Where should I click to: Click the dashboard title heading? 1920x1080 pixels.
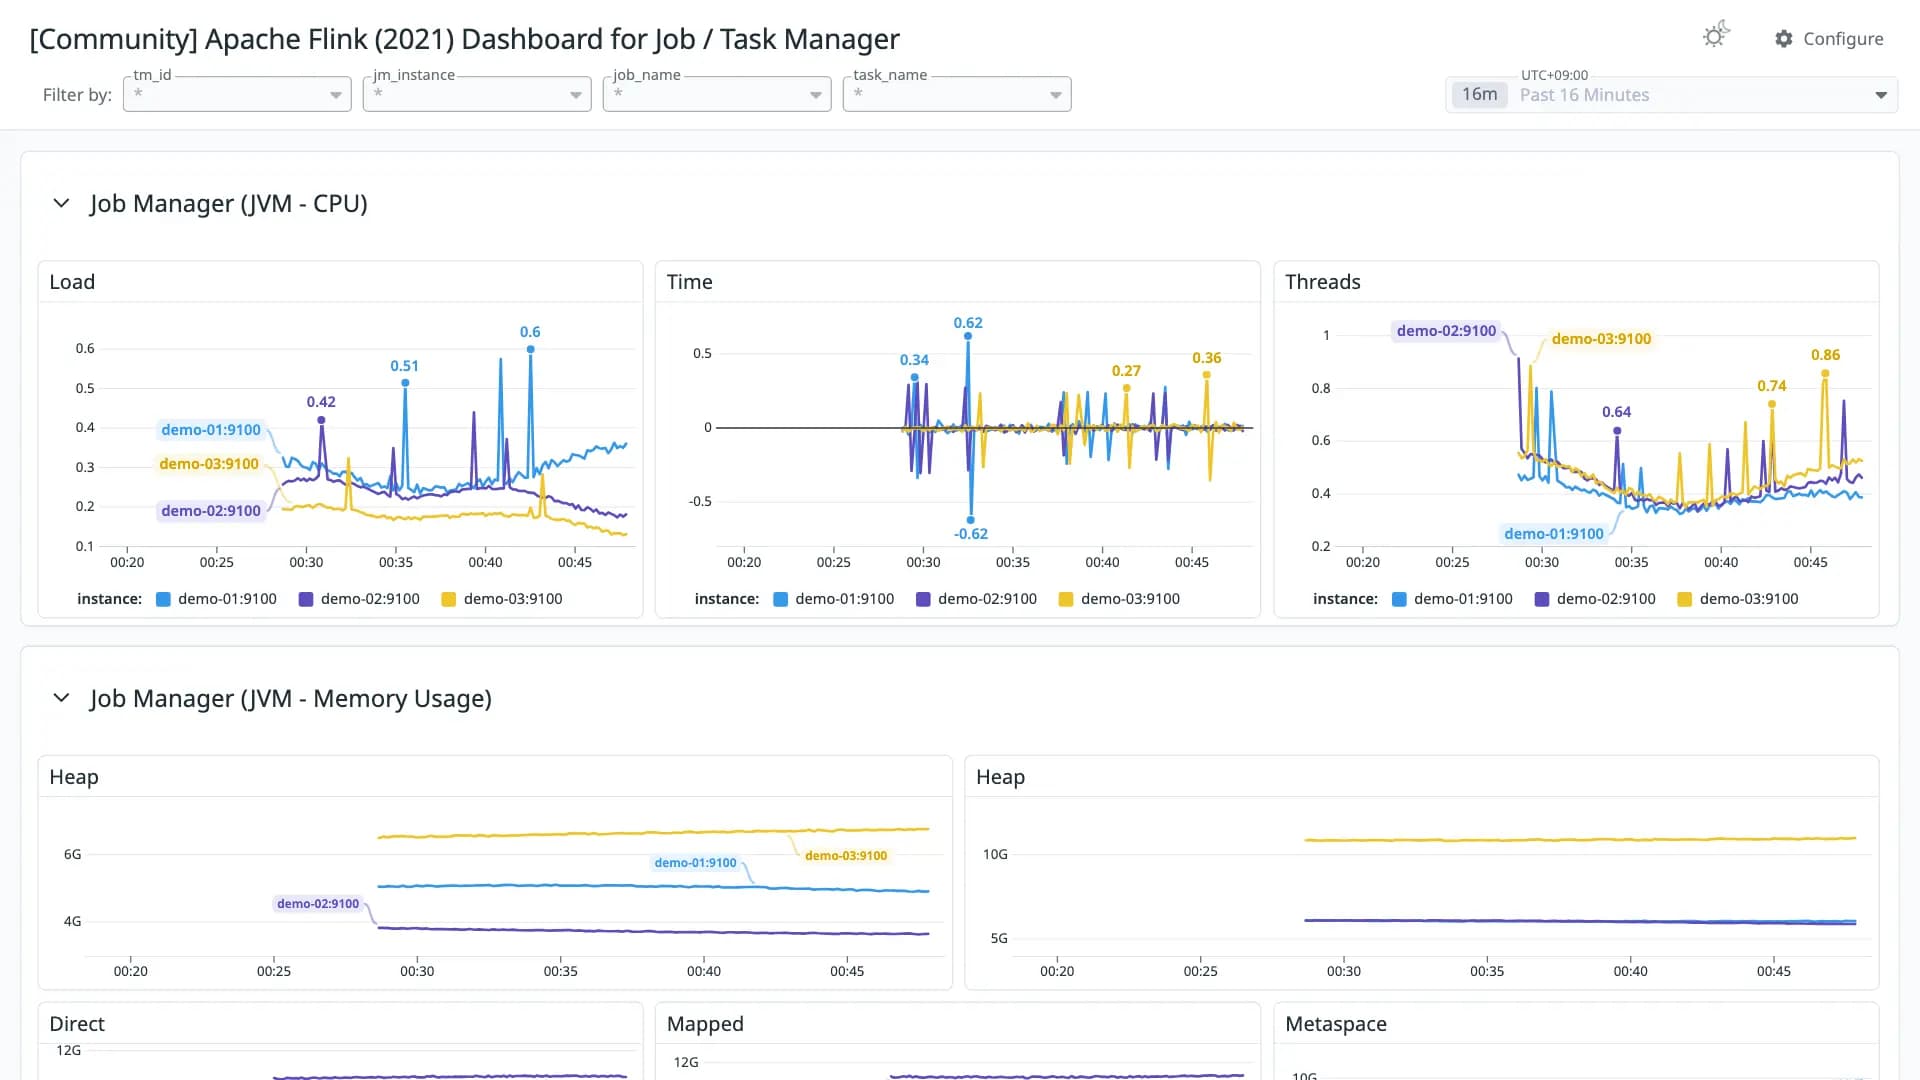pyautogui.click(x=465, y=39)
